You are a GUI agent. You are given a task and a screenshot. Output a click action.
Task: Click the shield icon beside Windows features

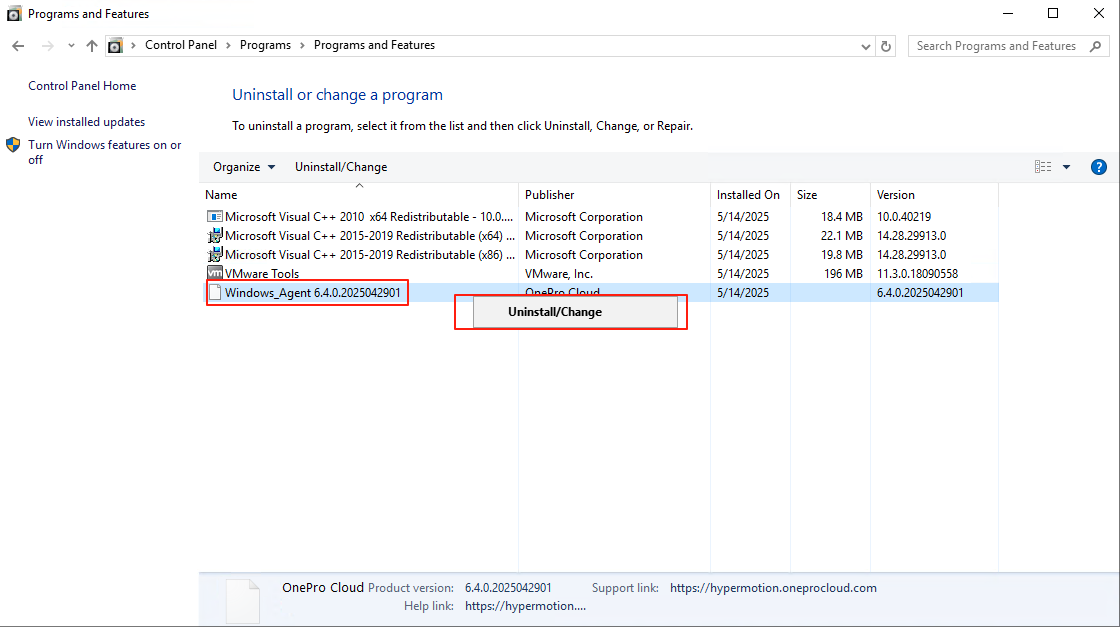coord(13,145)
